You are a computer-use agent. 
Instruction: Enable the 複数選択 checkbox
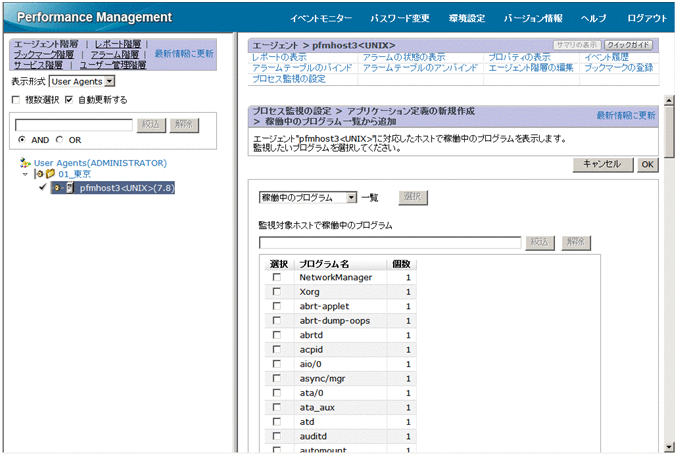[15, 100]
